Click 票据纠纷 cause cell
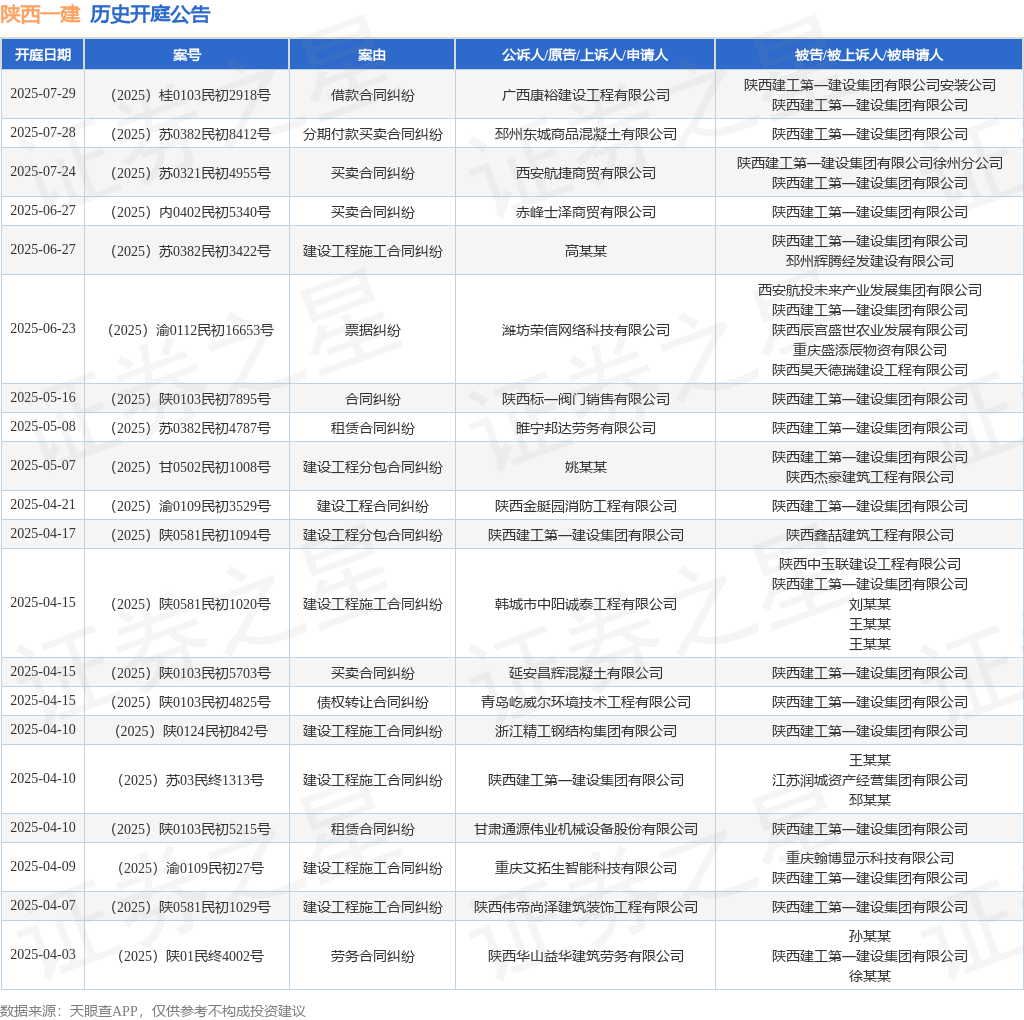 [x=372, y=330]
